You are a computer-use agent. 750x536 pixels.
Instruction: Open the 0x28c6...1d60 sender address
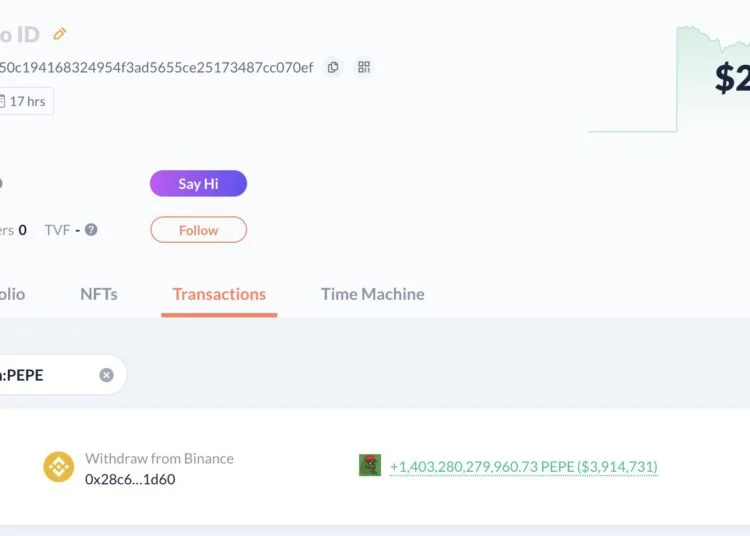coord(130,479)
